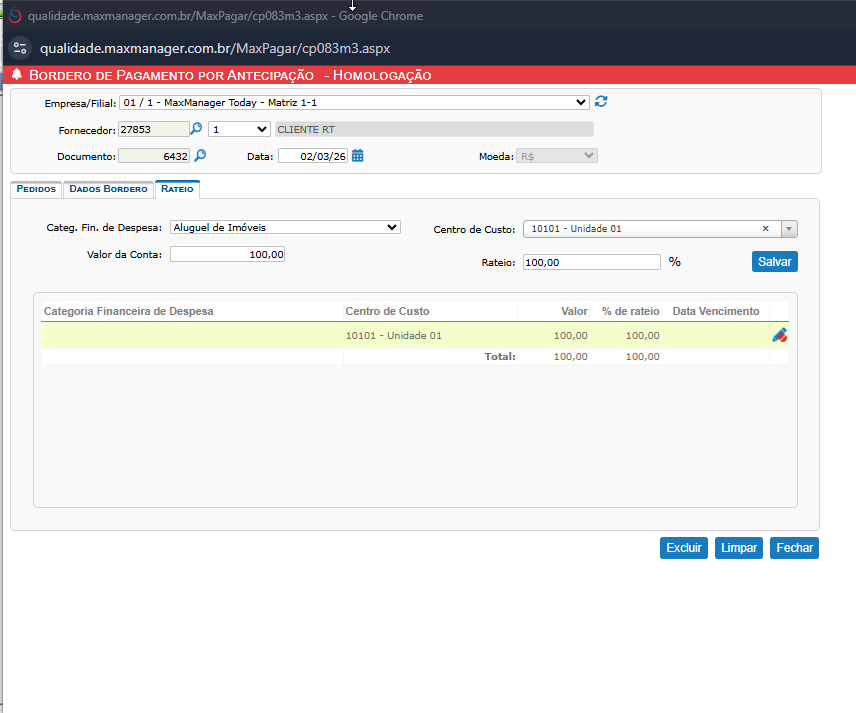Image resolution: width=856 pixels, height=713 pixels.
Task: Click the edit pencil icon in rateio row
Action: 779,336
